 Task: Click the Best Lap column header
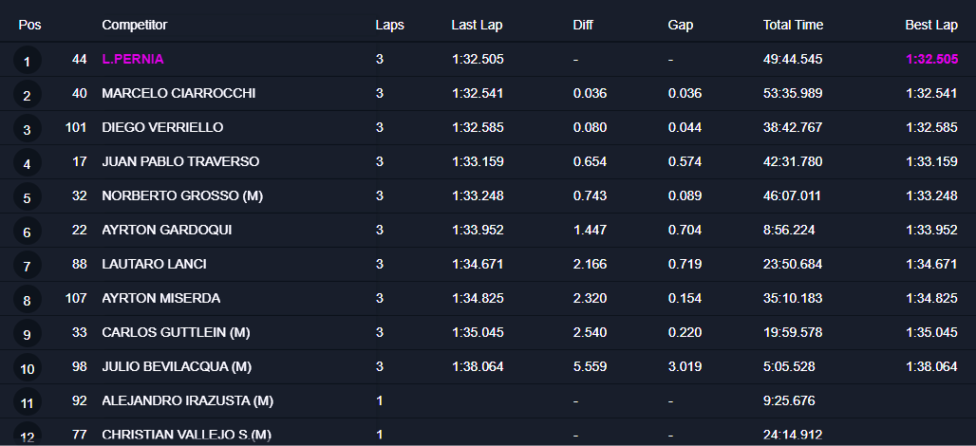pos(931,25)
